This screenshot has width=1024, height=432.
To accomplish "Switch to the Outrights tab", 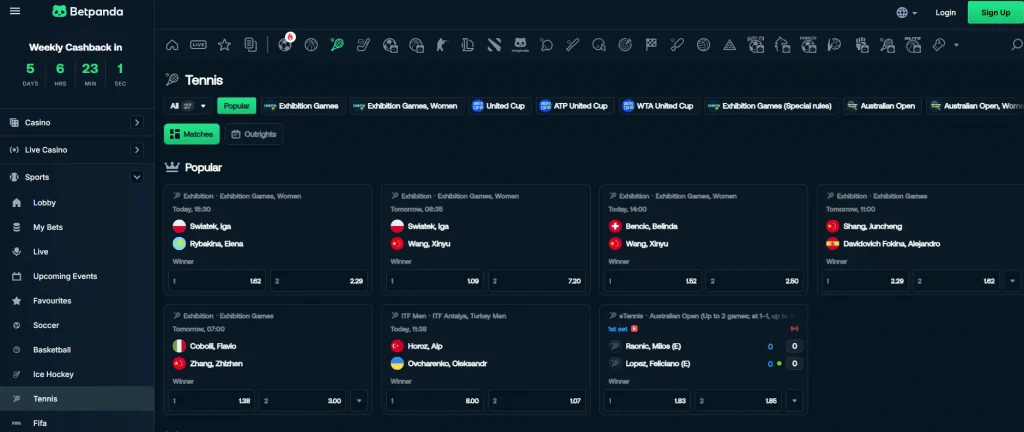I will click(x=254, y=134).
